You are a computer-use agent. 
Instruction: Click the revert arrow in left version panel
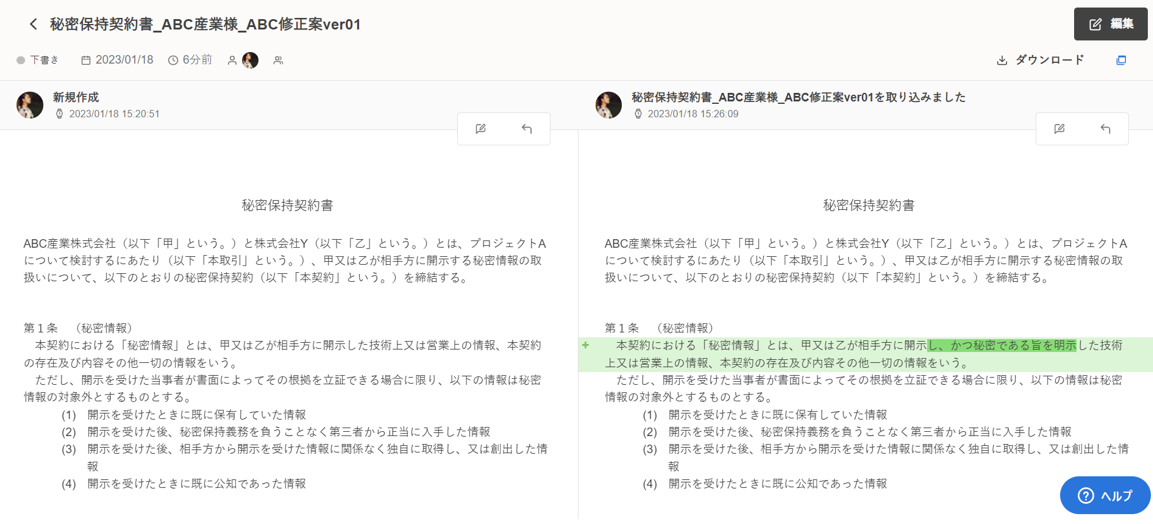click(527, 129)
